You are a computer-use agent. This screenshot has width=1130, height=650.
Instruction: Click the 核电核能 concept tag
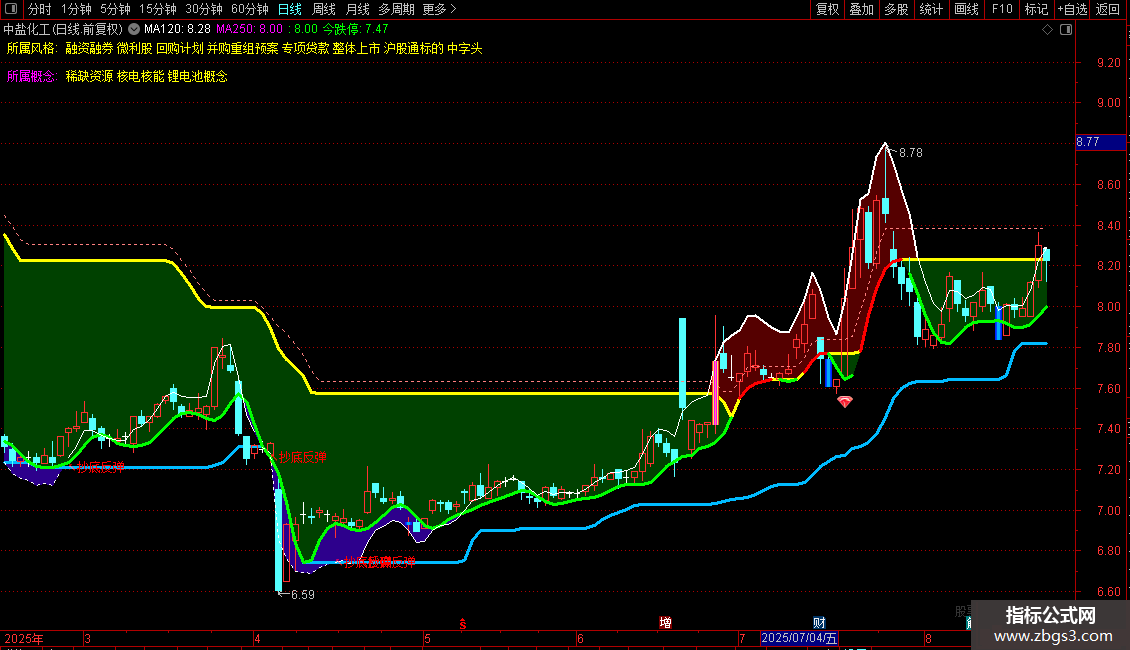pos(141,76)
